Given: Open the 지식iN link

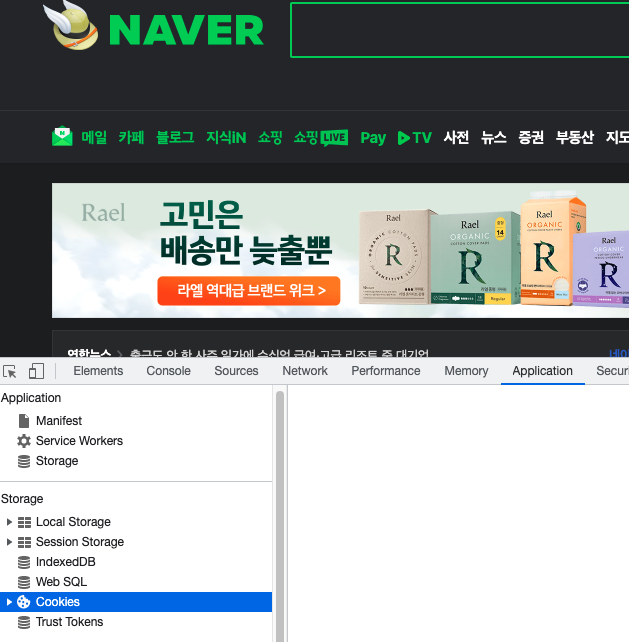Looking at the screenshot, I should pos(226,137).
